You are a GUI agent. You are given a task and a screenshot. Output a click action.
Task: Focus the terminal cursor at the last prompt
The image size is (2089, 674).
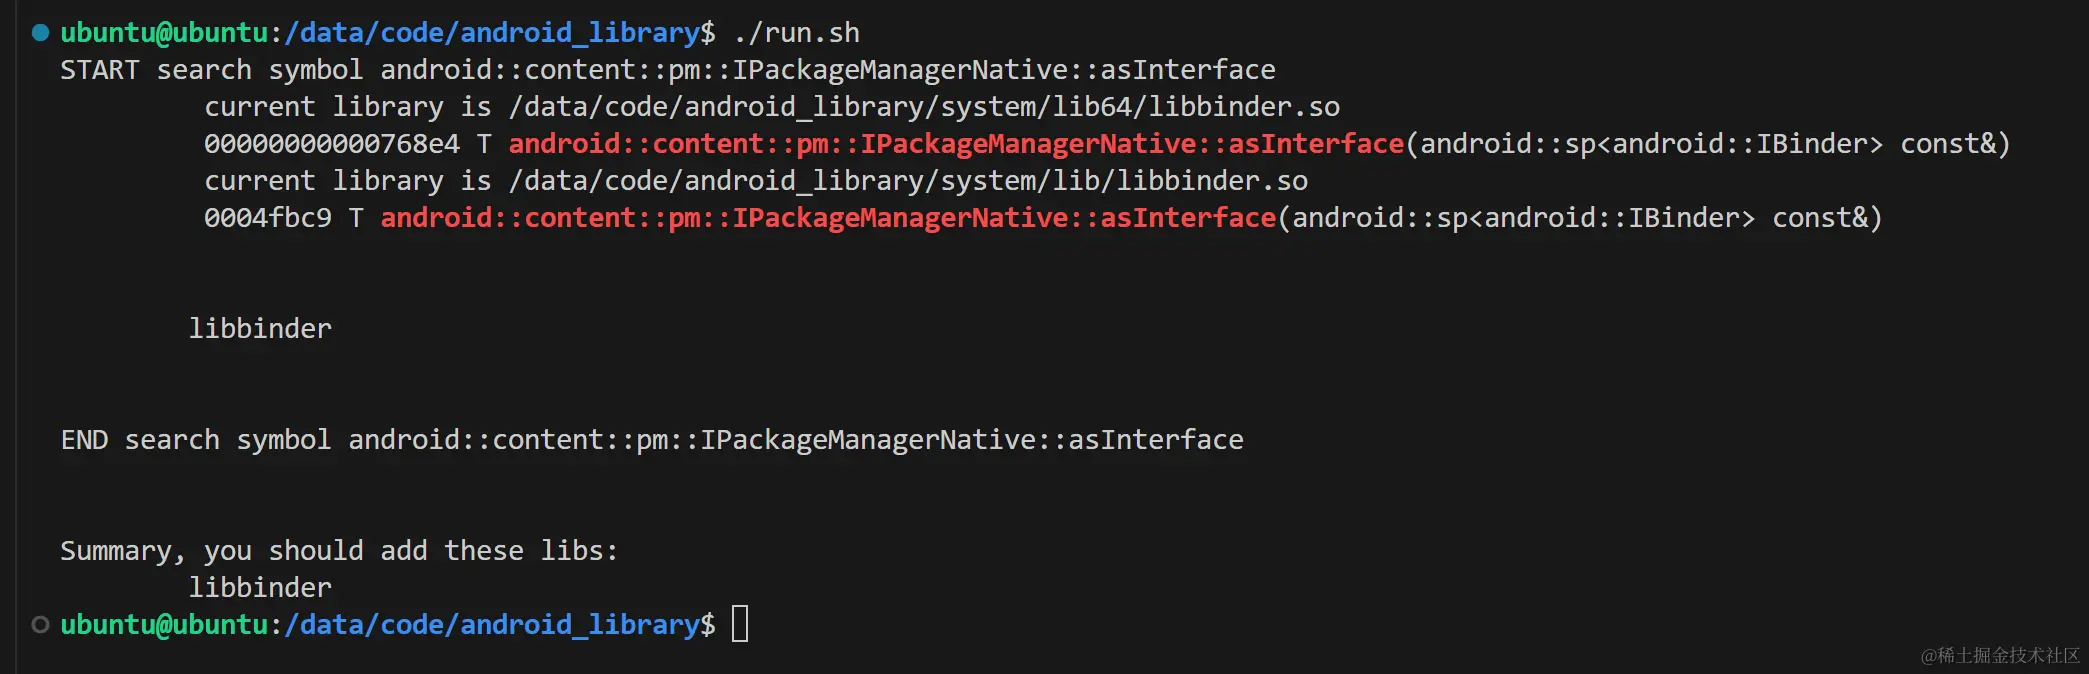pos(740,624)
